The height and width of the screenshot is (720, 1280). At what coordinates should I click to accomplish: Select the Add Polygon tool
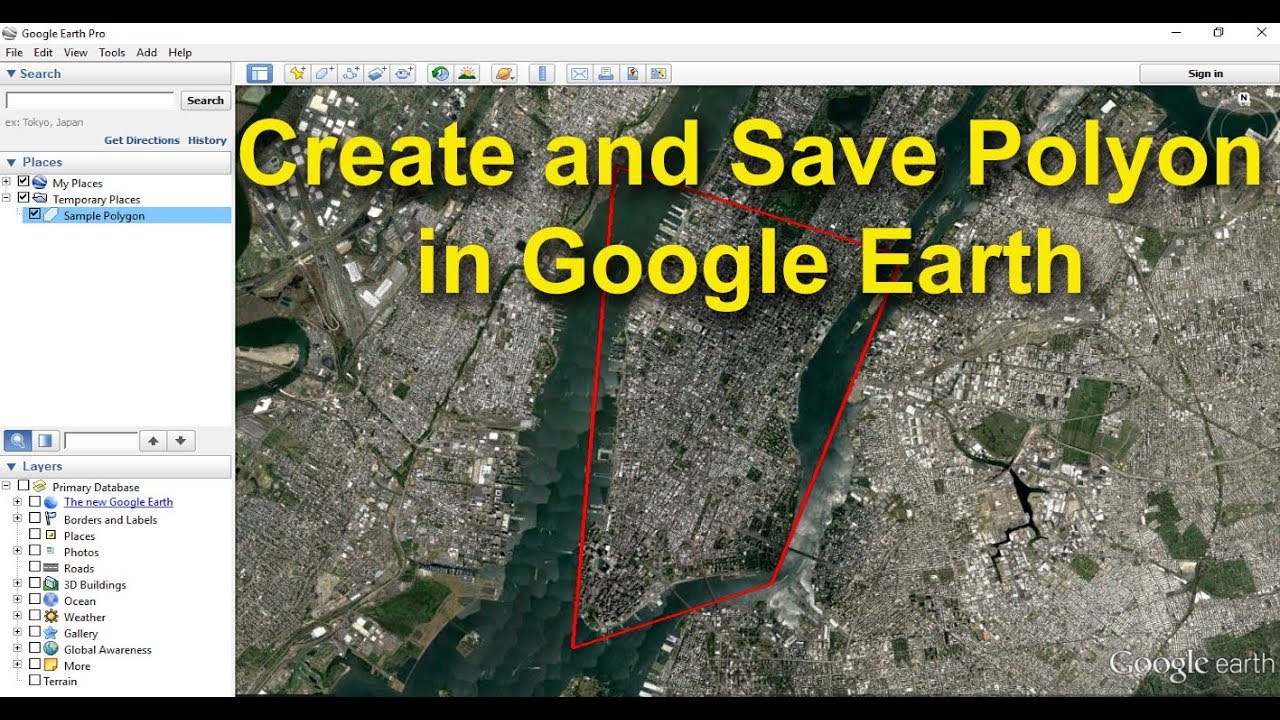point(324,73)
